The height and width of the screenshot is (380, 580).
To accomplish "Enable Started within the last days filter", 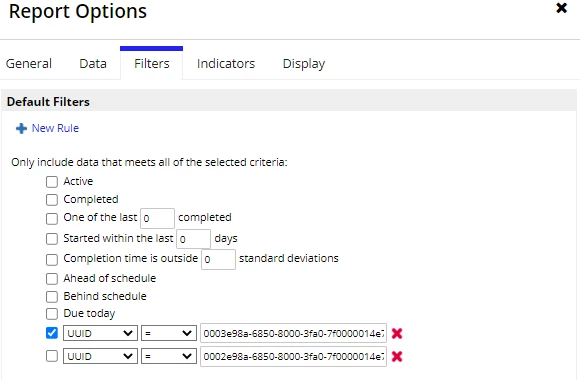I will 52,239.
